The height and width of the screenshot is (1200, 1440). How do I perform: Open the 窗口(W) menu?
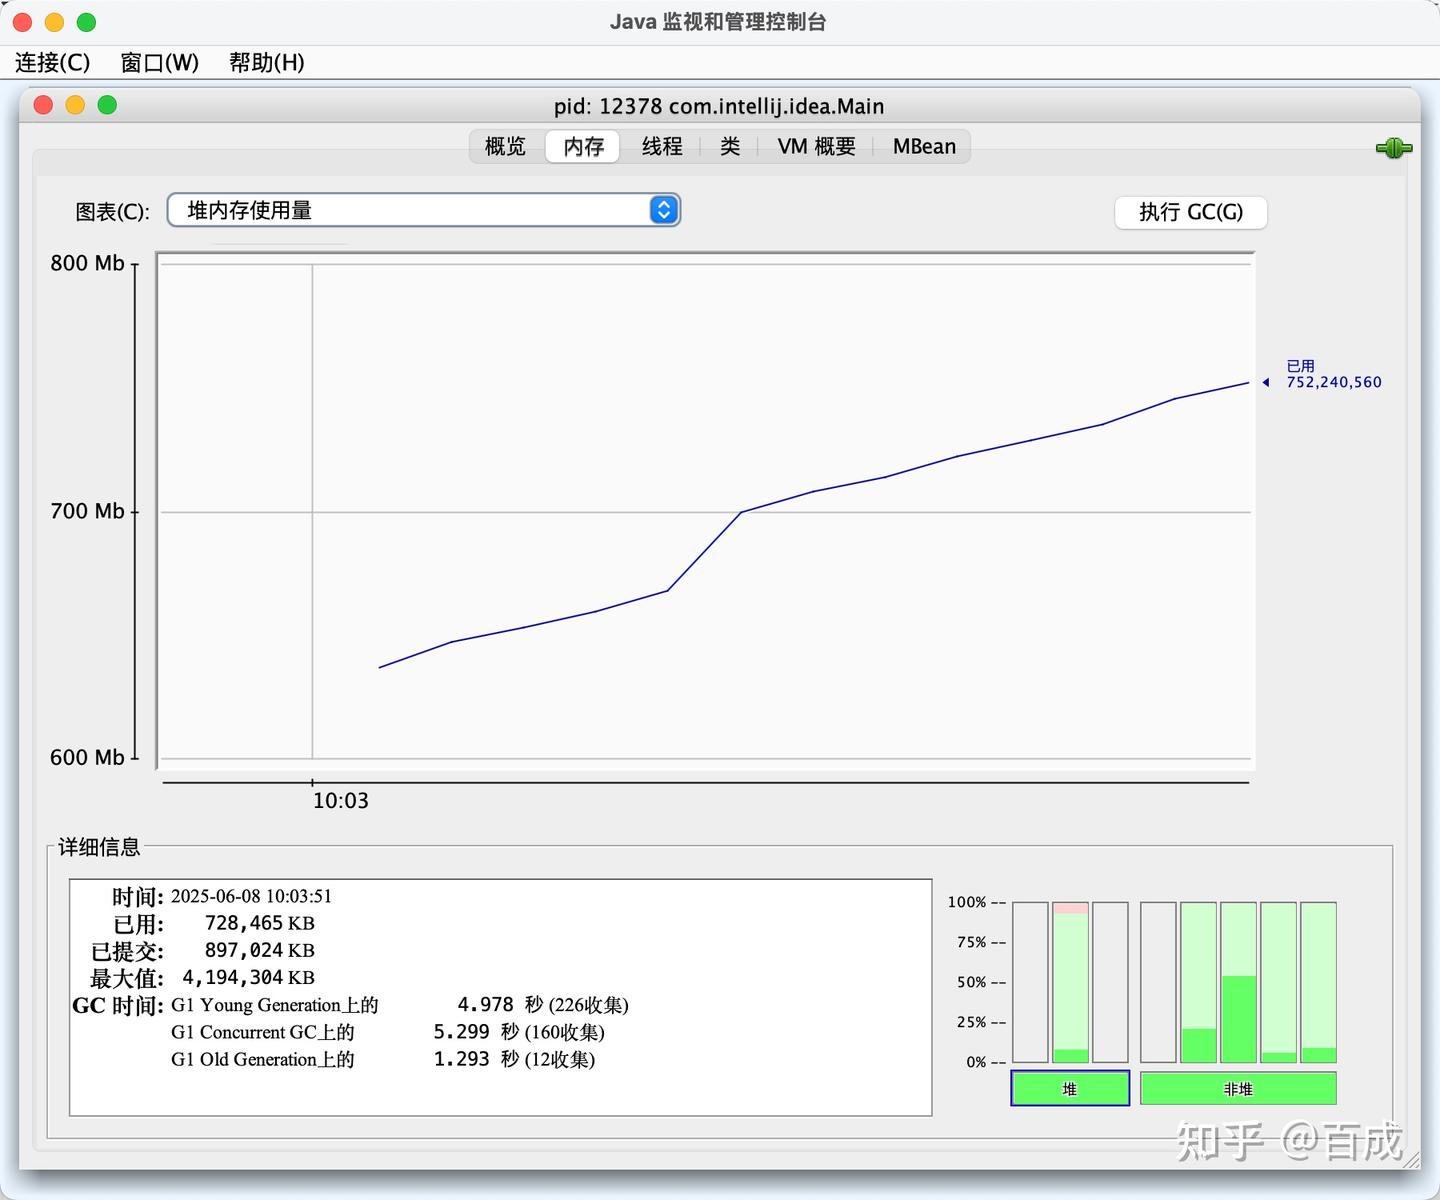click(159, 62)
